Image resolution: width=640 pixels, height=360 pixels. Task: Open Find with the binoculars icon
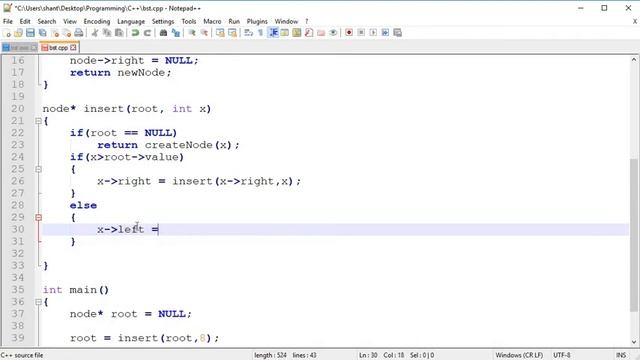pyautogui.click(x=163, y=33)
